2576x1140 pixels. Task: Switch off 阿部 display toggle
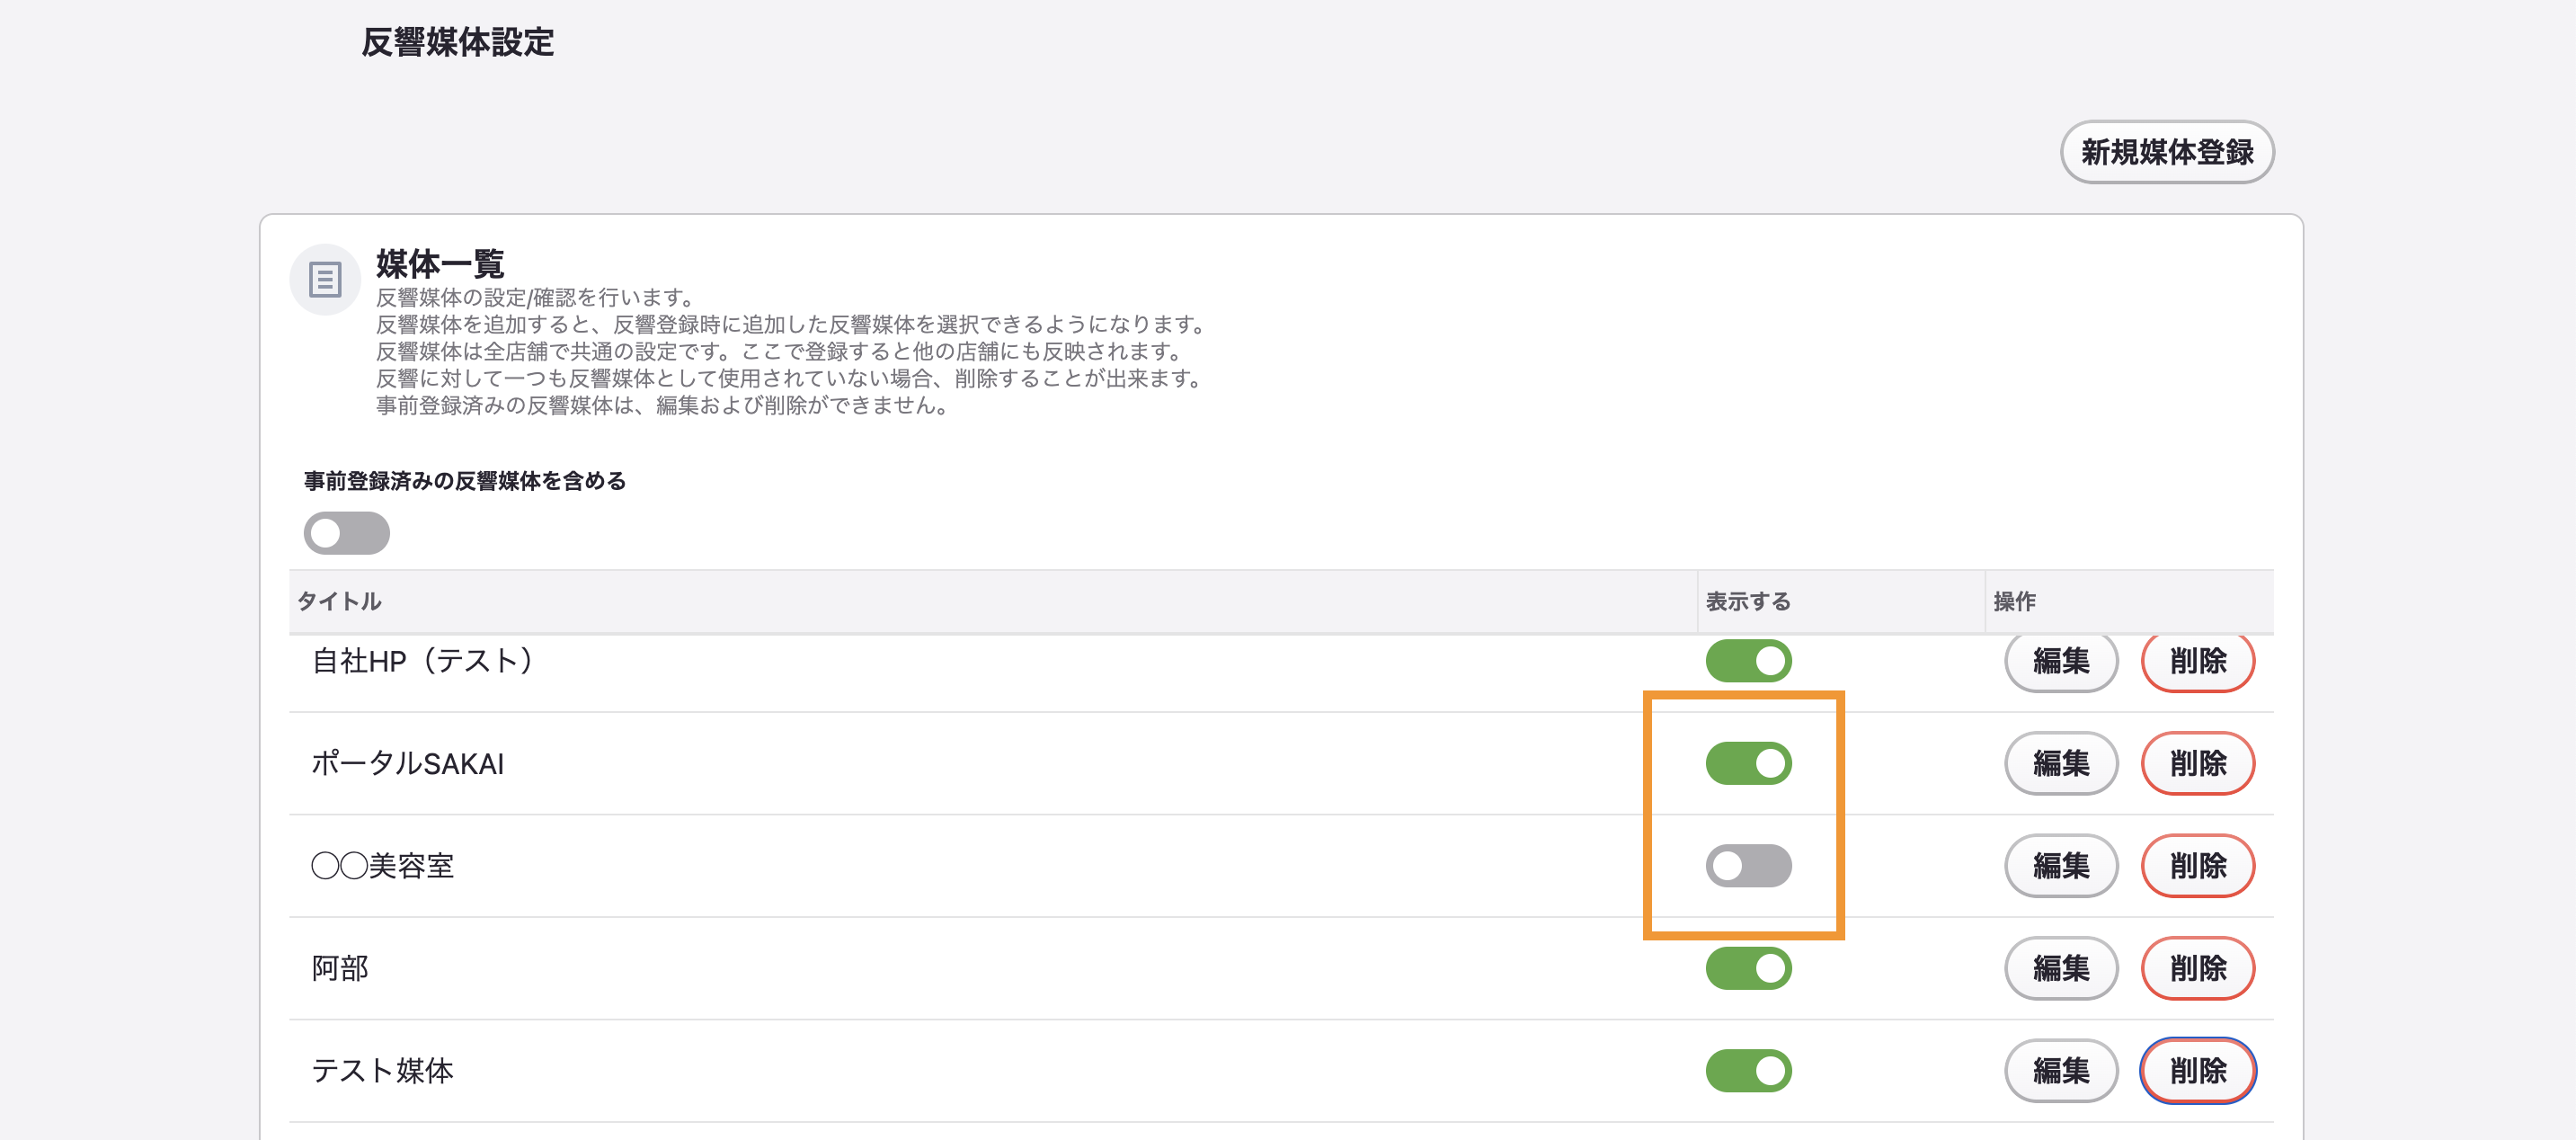pos(1748,969)
